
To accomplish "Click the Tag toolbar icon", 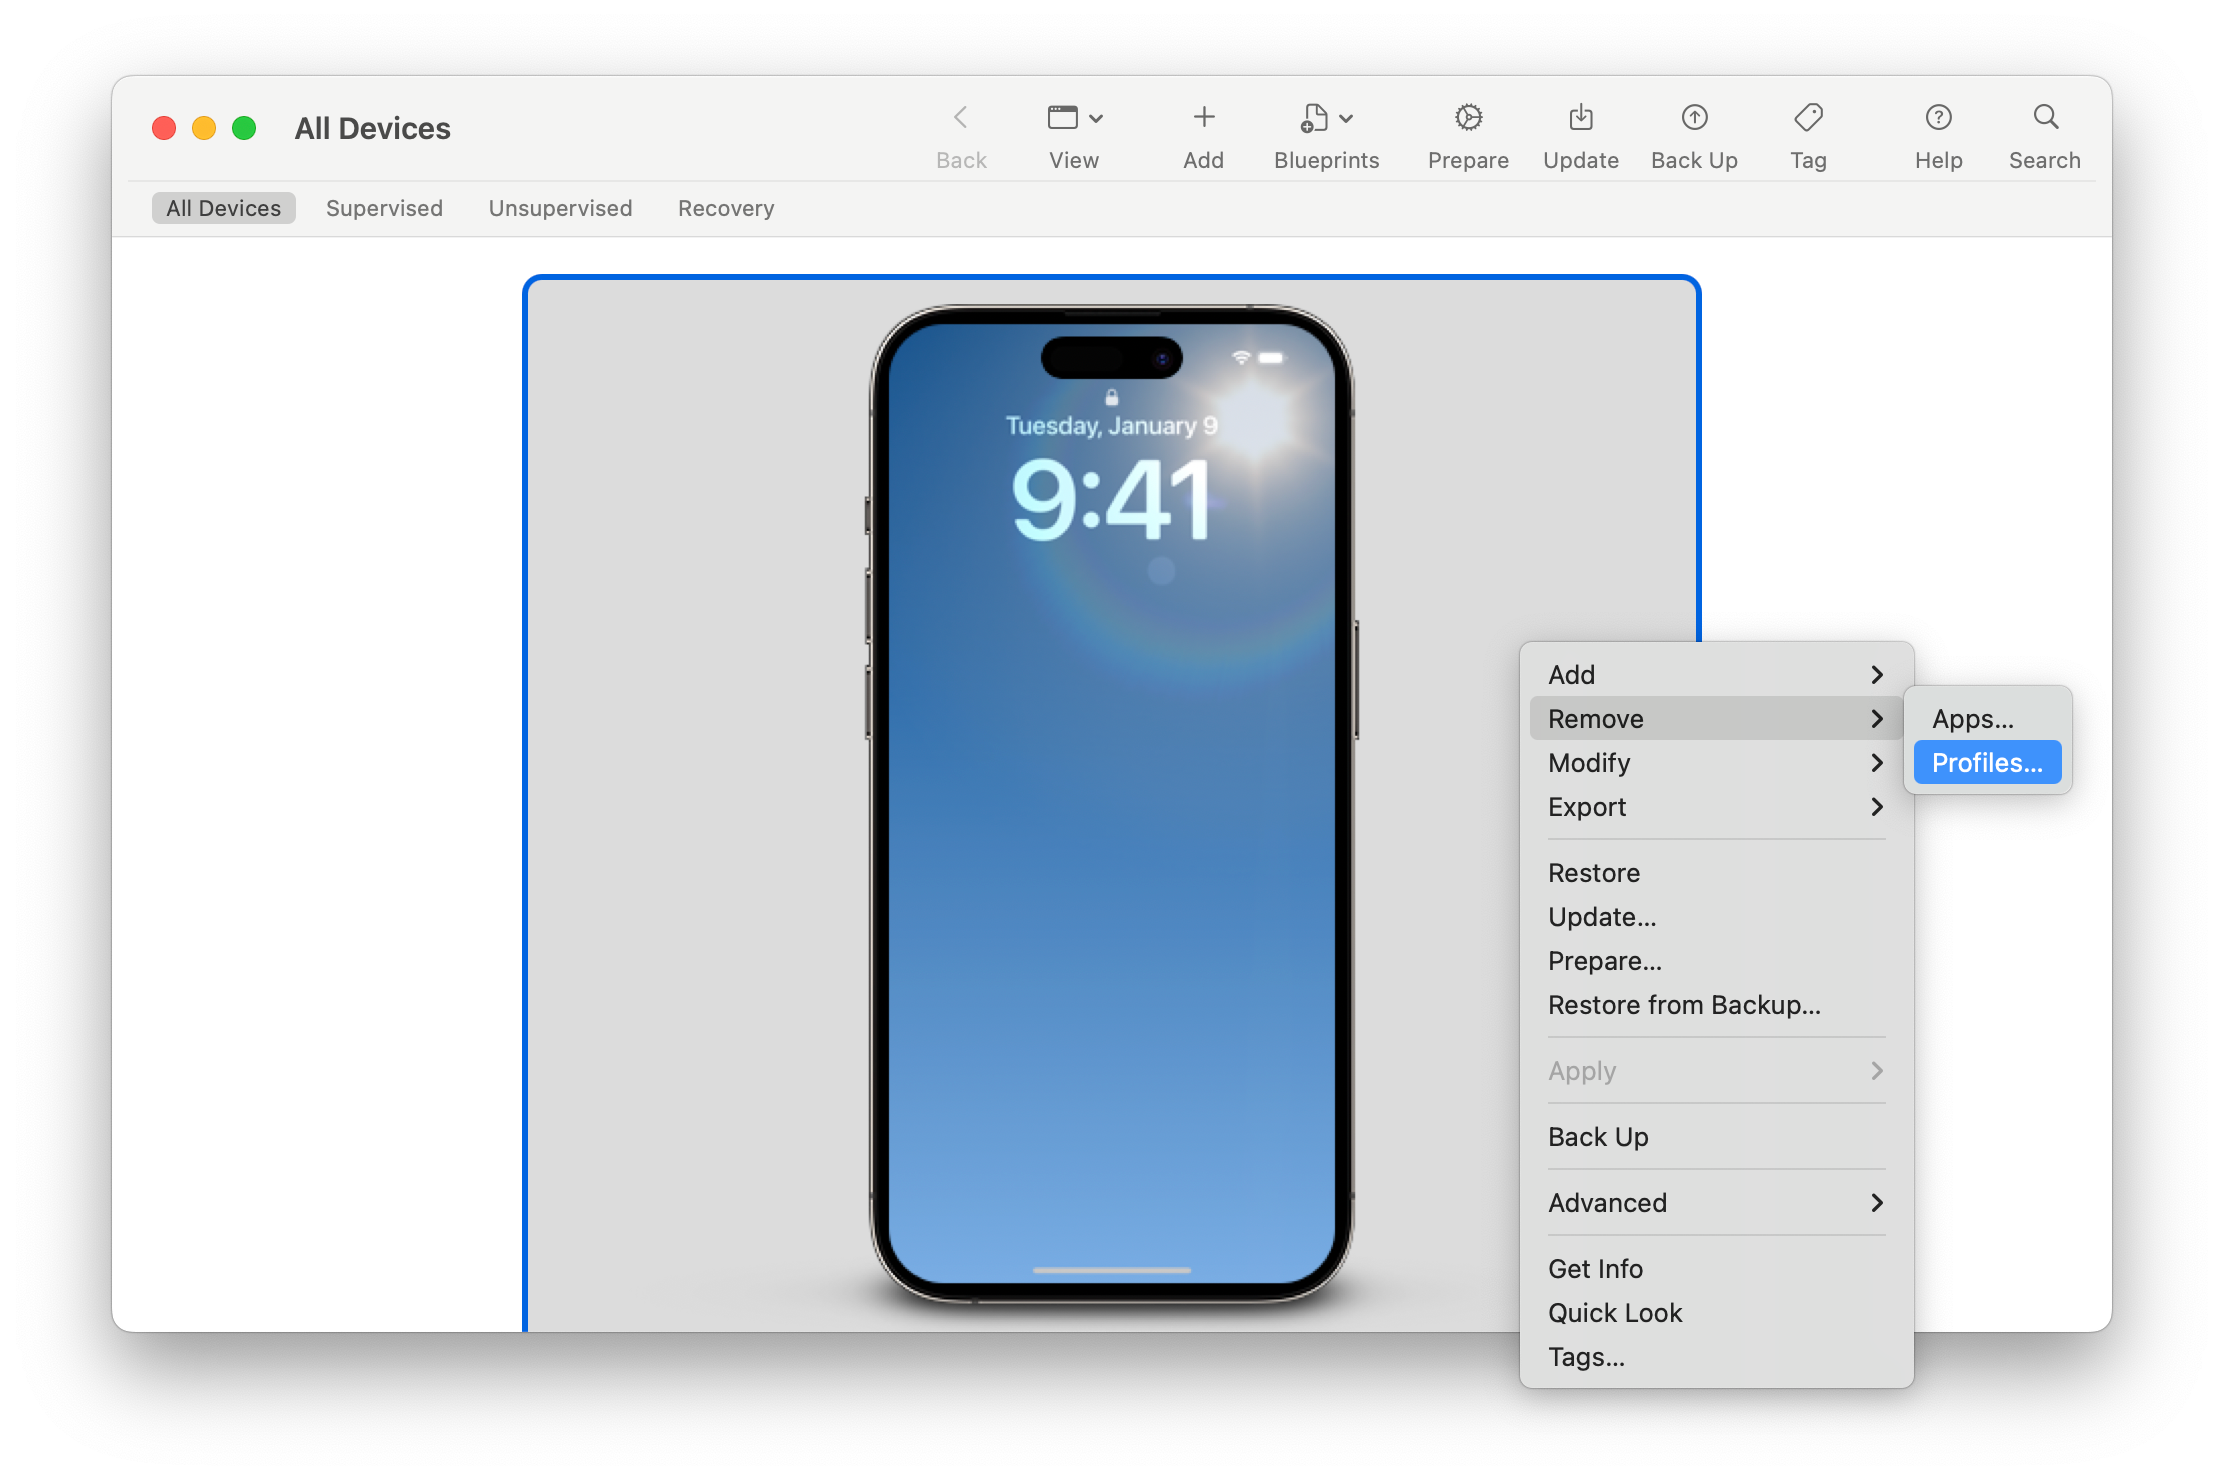I will pos(1808,118).
